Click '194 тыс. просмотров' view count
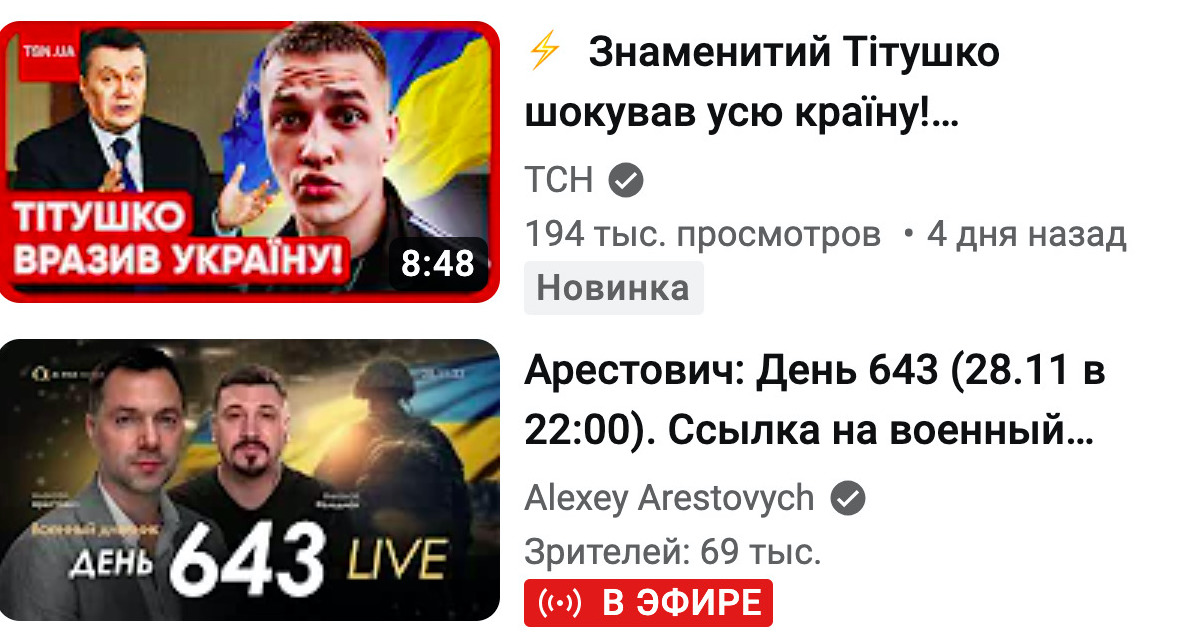This screenshot has height=634, width=1181. (703, 234)
